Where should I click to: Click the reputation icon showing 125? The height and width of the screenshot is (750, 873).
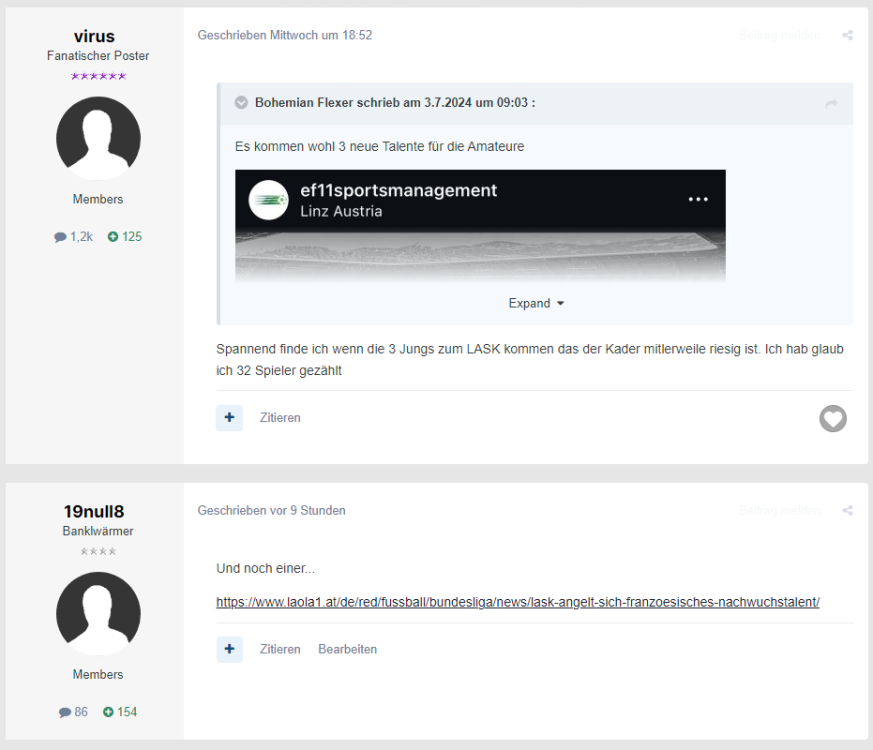click(113, 237)
